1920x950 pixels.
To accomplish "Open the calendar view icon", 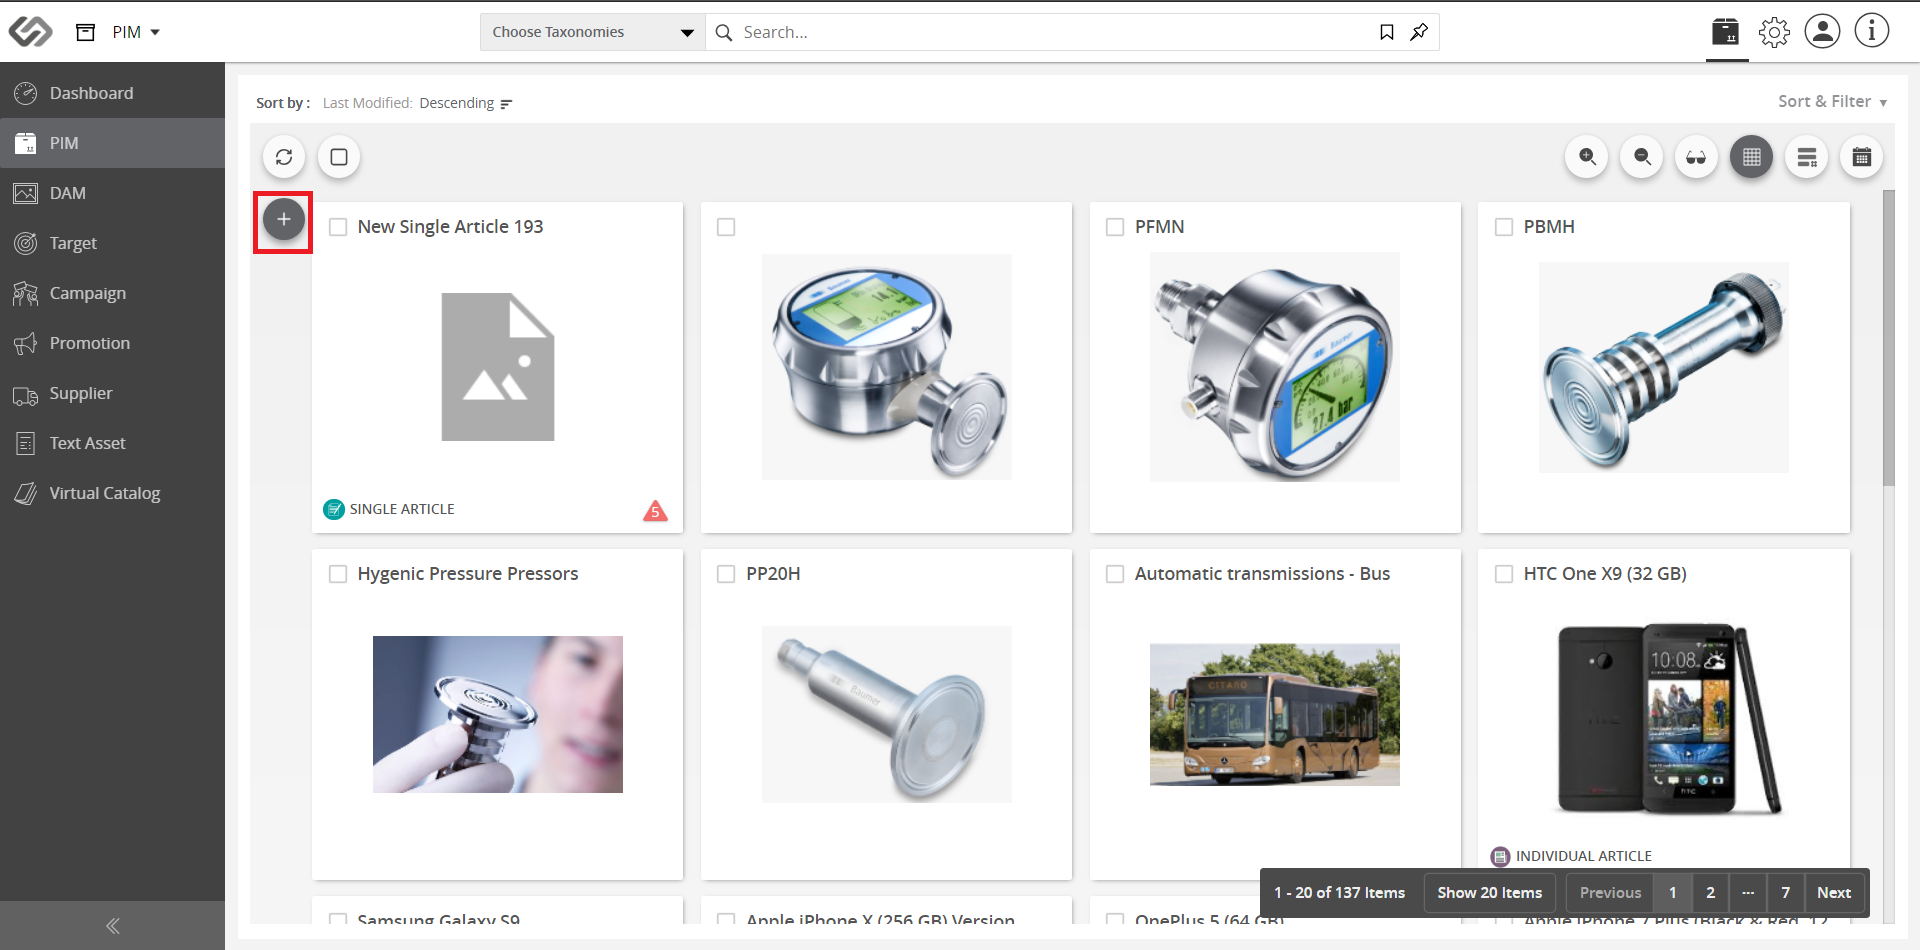I will 1862,157.
